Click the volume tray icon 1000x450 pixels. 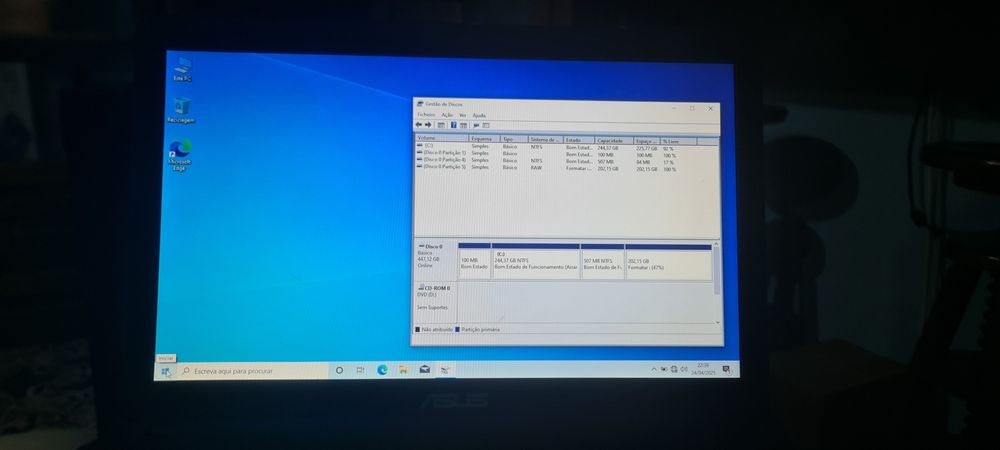[684, 369]
